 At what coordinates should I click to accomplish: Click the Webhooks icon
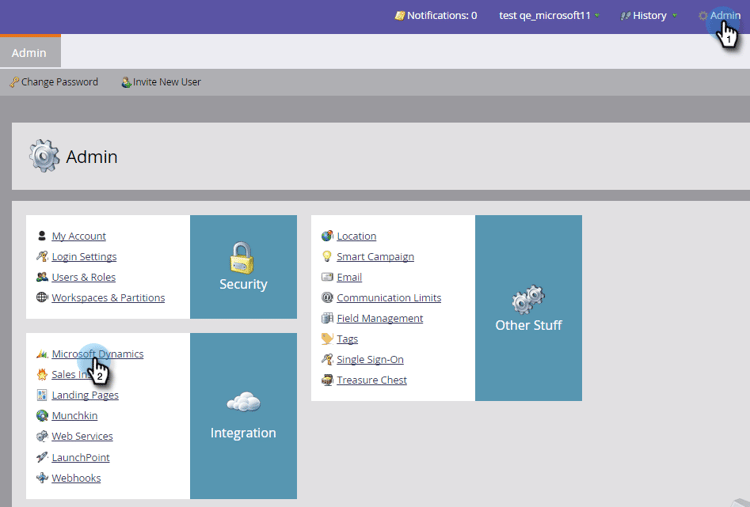tap(42, 478)
